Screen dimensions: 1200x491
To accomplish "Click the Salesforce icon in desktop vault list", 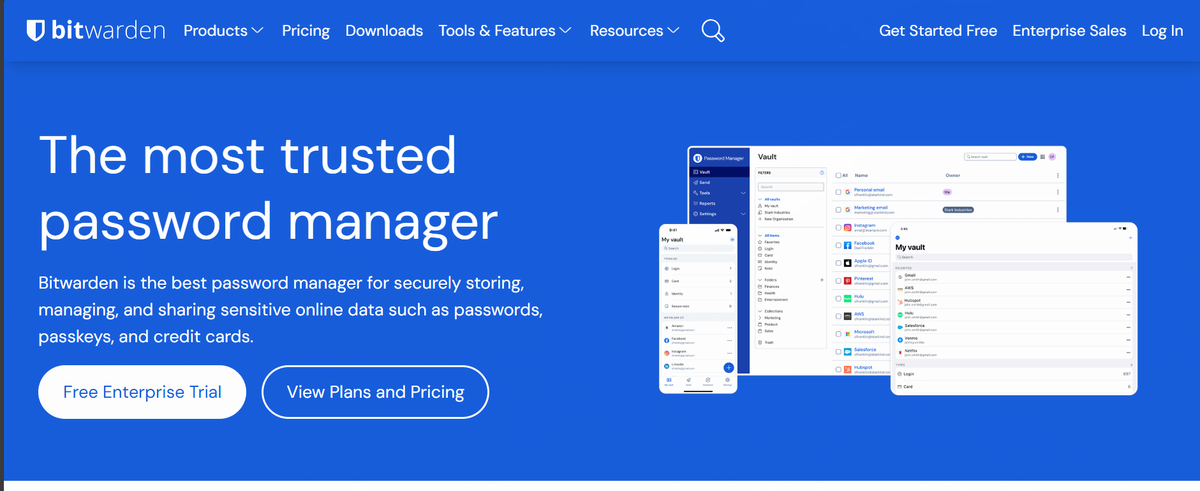I will pyautogui.click(x=847, y=352).
